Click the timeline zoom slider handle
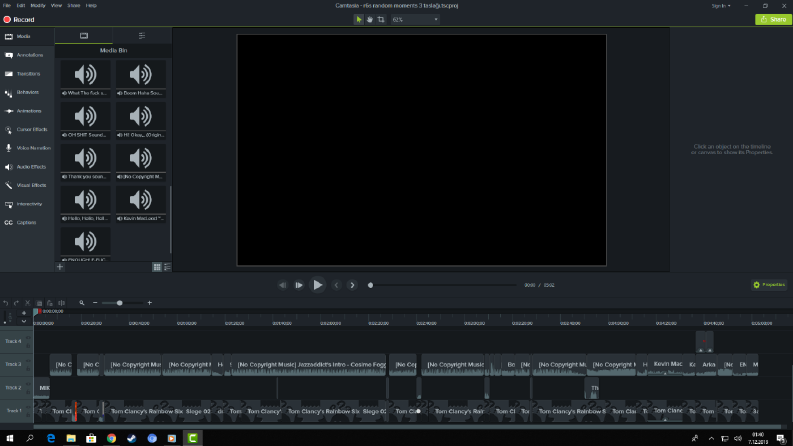This screenshot has height=446, width=793. point(119,303)
